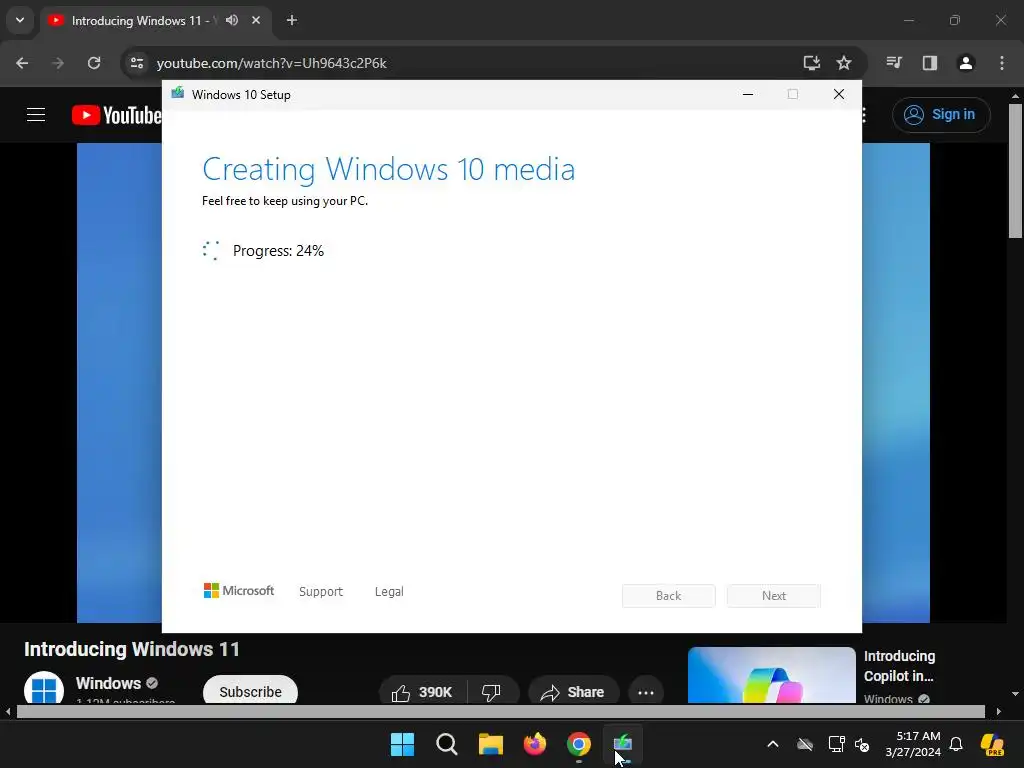Open the Chrome profile menu
Viewport: 1024px width, 768px height.
pos(966,63)
